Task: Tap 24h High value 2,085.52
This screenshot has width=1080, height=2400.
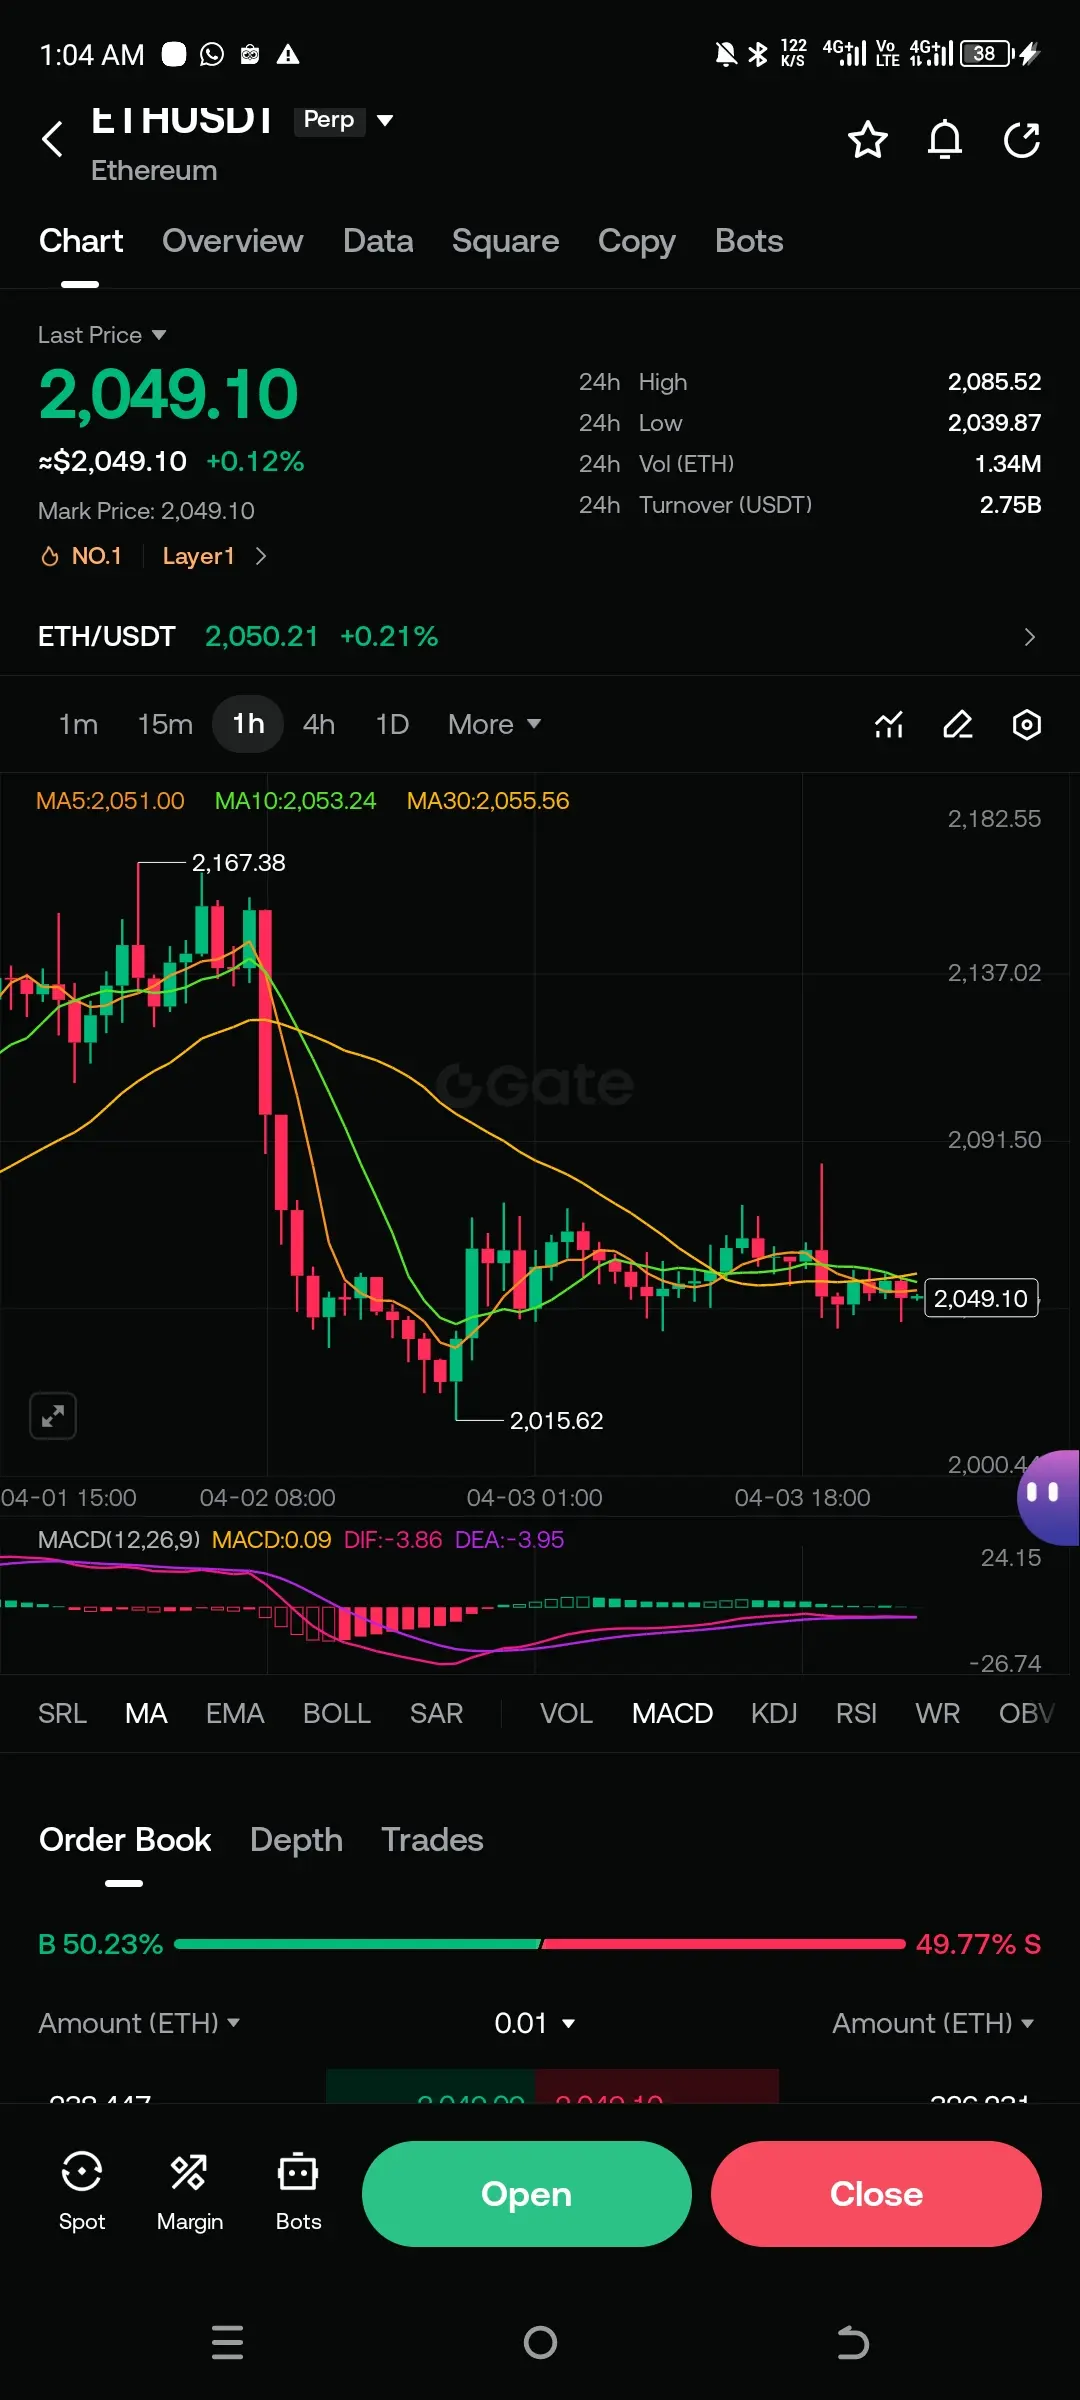Action: pyautogui.click(x=994, y=382)
